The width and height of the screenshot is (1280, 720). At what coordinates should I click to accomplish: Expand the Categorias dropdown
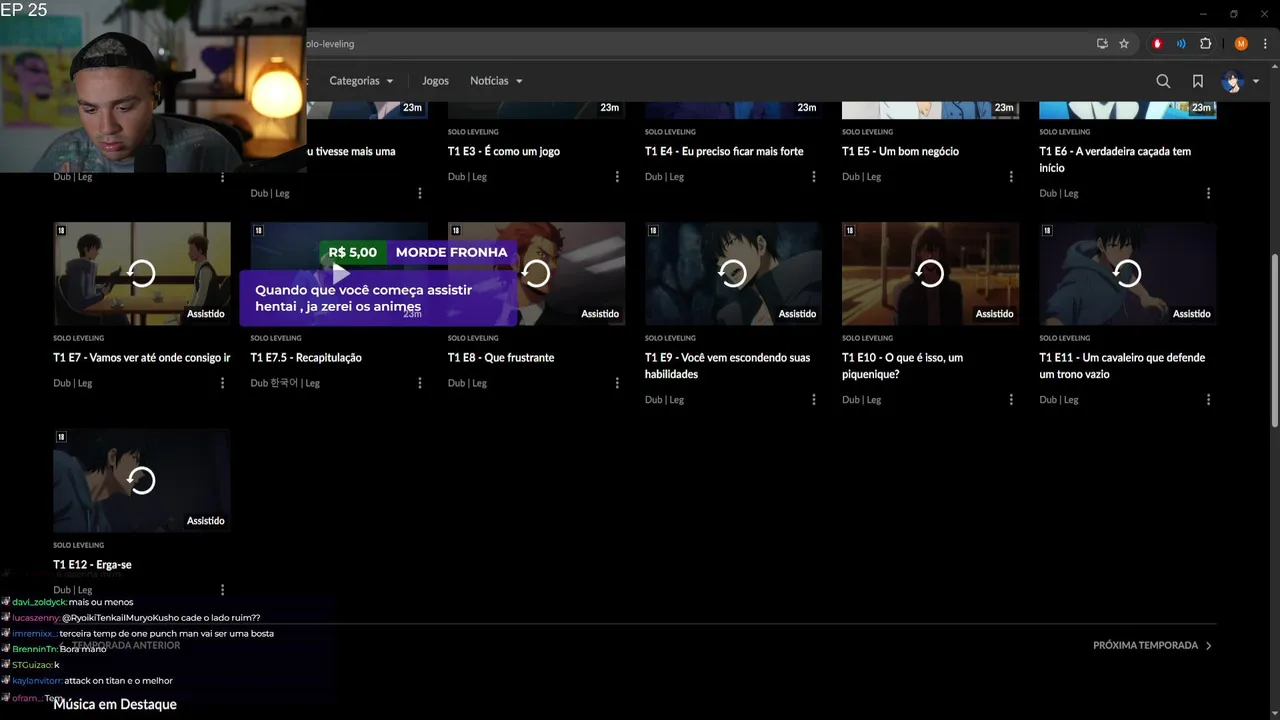361,81
